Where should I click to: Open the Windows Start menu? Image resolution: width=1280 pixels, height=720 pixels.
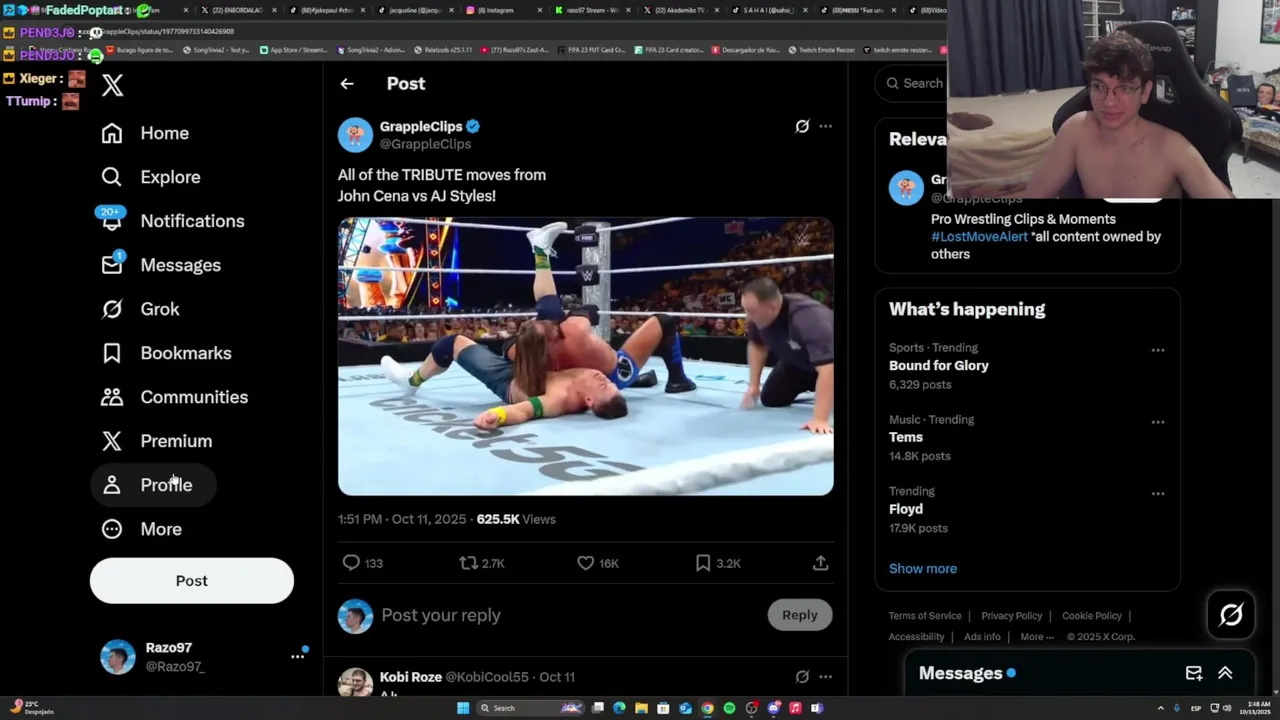463,708
